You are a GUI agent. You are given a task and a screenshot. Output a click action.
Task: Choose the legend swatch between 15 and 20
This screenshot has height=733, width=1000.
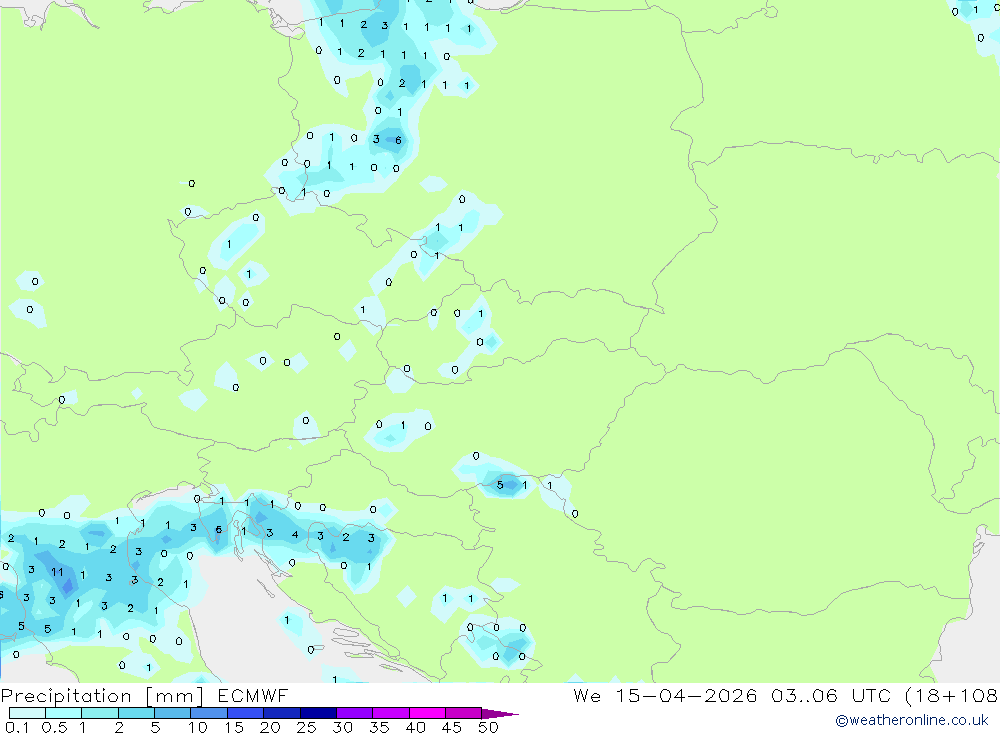click(x=245, y=713)
